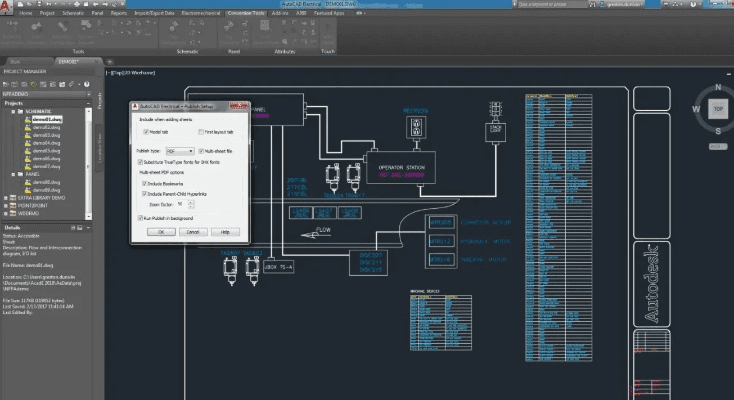Image resolution: width=734 pixels, height=400 pixels.
Task: Click the EXTRA LIBRARY DEMO project icon
Action: coord(13,198)
